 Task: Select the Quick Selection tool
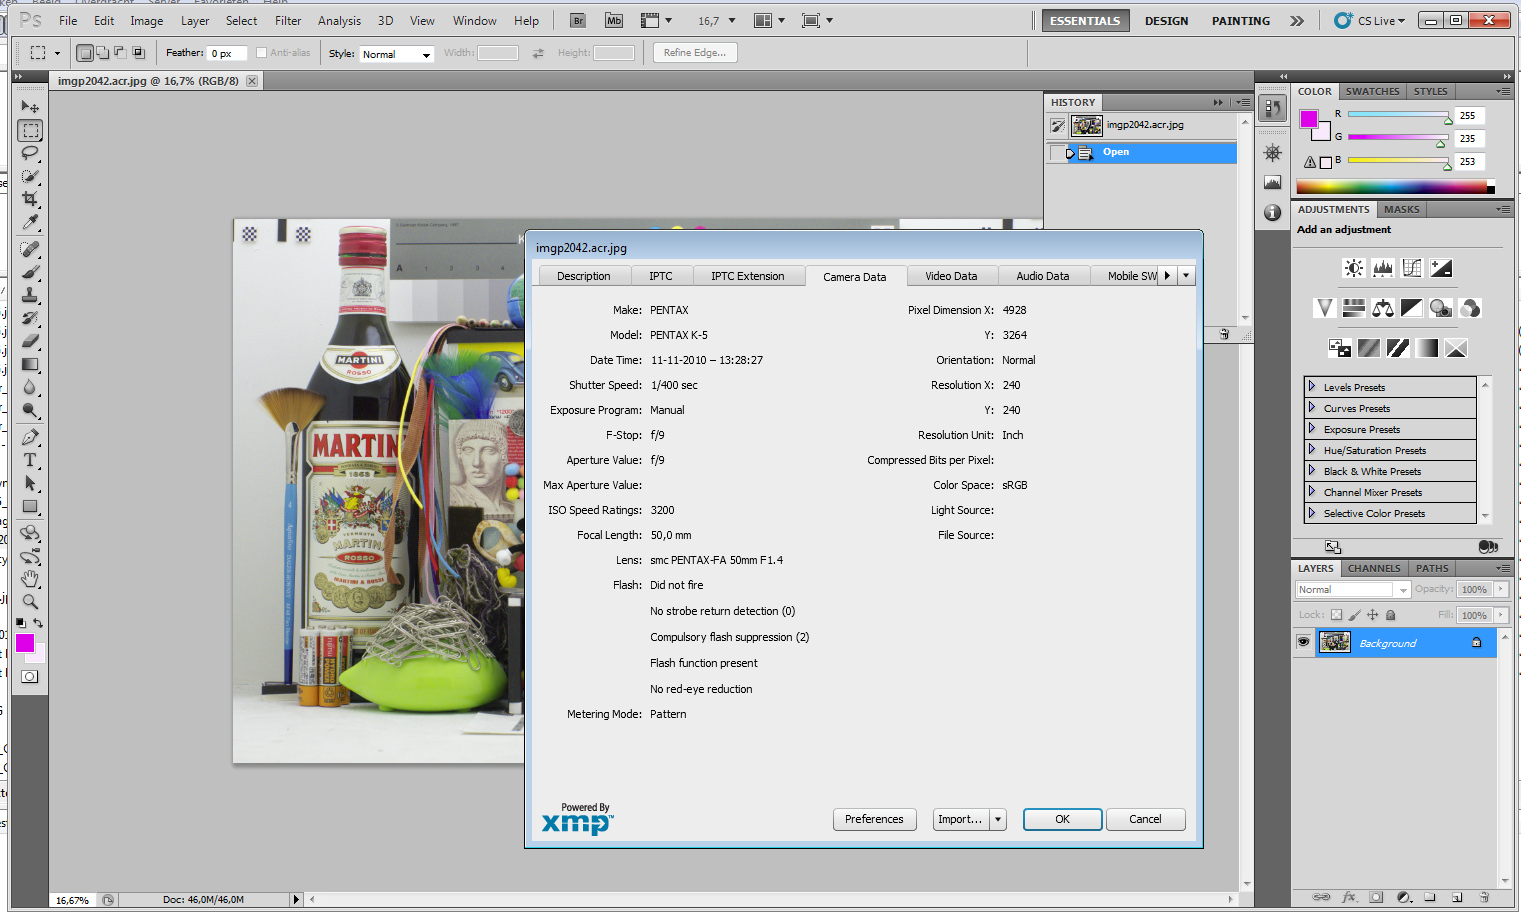(x=30, y=176)
